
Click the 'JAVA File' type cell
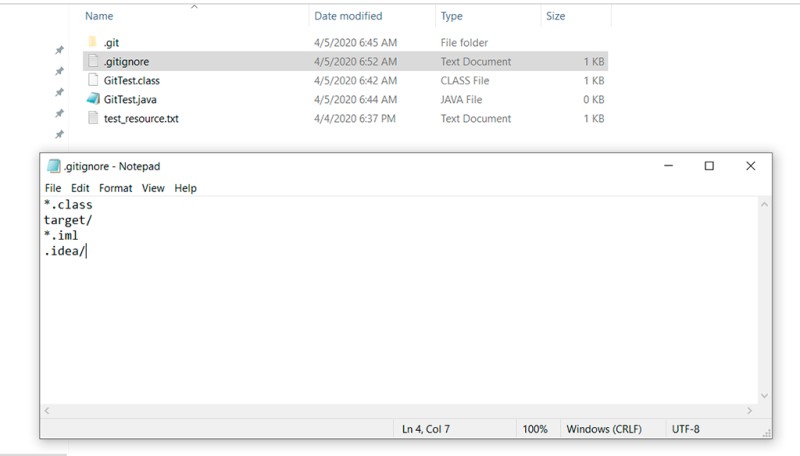(461, 99)
